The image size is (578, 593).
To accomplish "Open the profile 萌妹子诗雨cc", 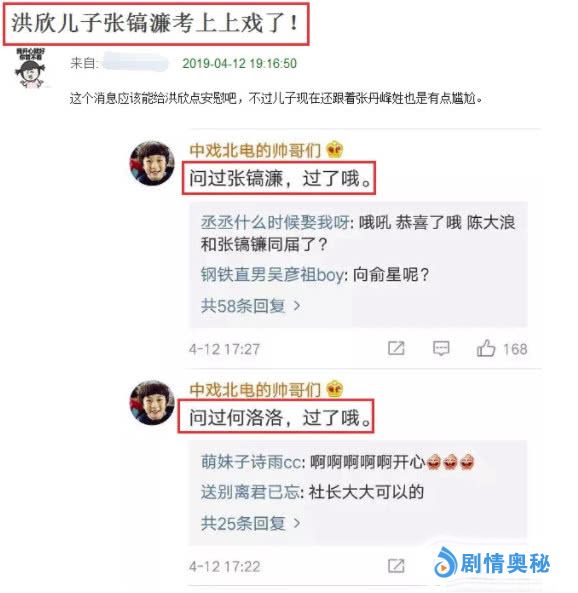I will point(251,462).
